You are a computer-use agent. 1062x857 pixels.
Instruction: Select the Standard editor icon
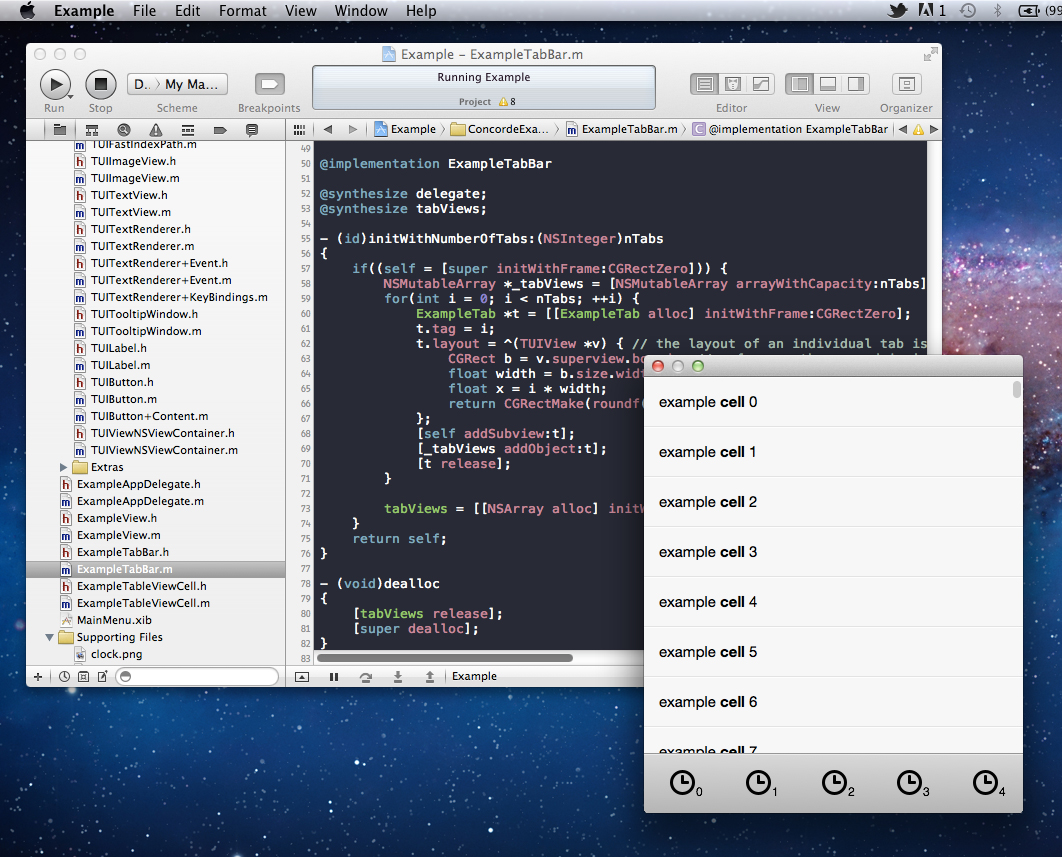(x=704, y=84)
